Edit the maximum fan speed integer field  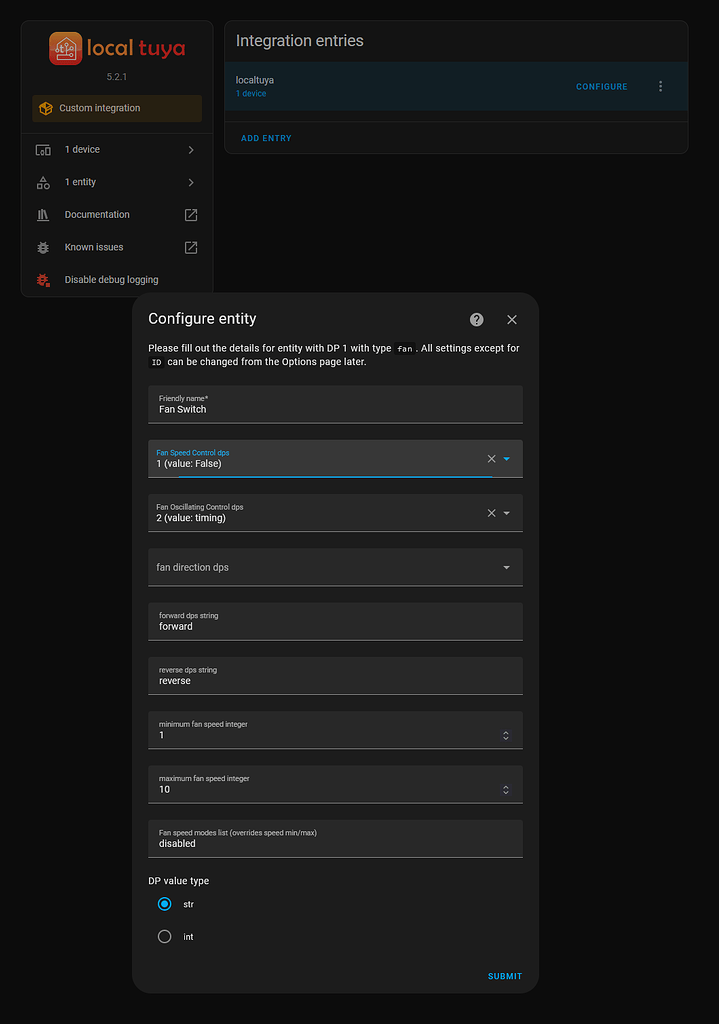click(336, 784)
